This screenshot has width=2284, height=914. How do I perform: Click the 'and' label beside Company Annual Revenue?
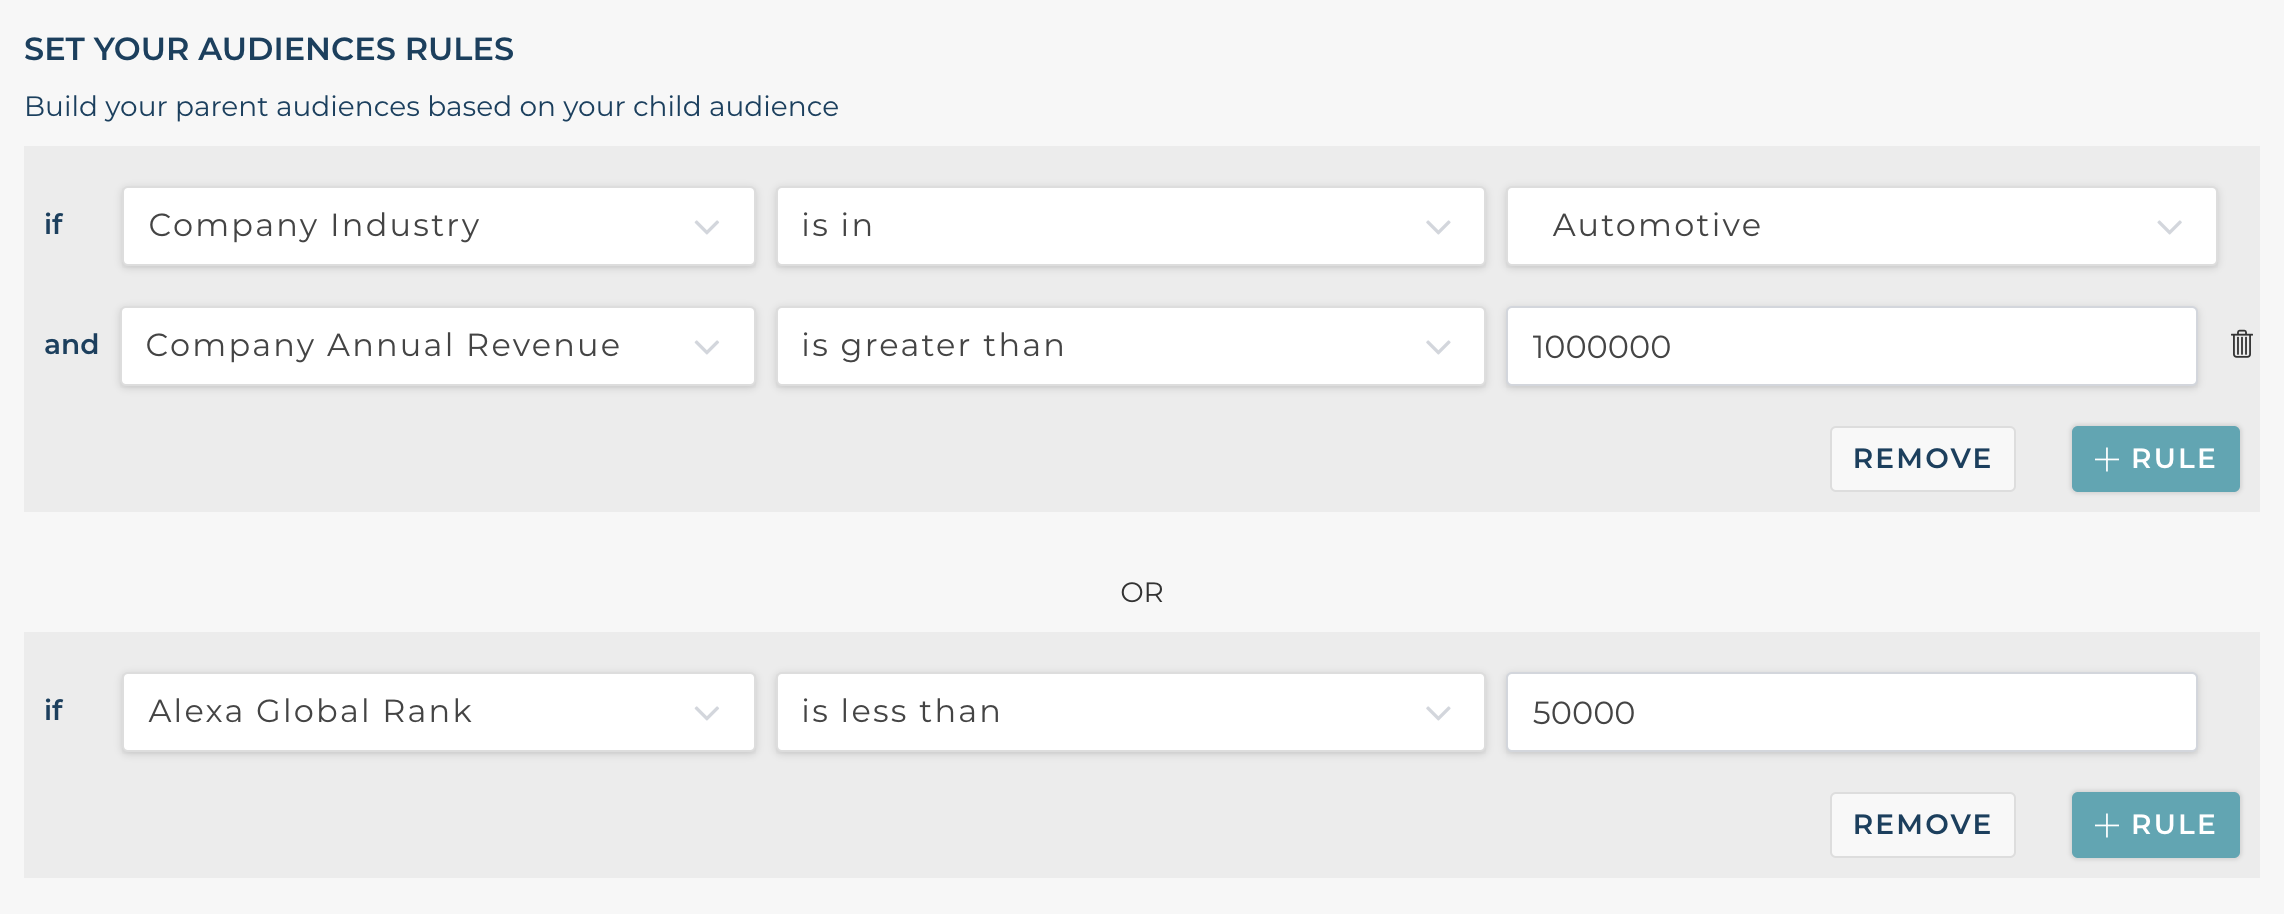pyautogui.click(x=71, y=345)
